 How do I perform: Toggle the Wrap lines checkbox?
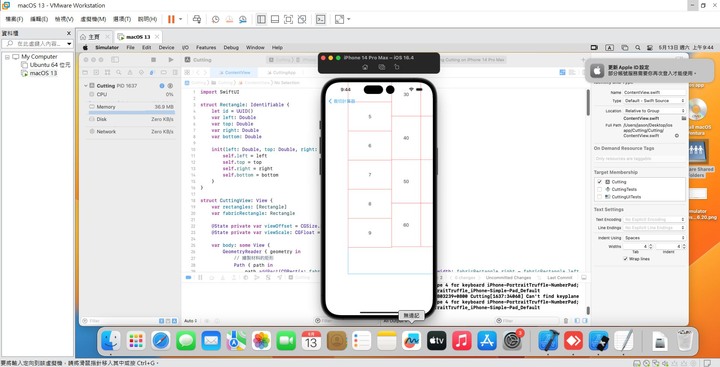(x=625, y=259)
